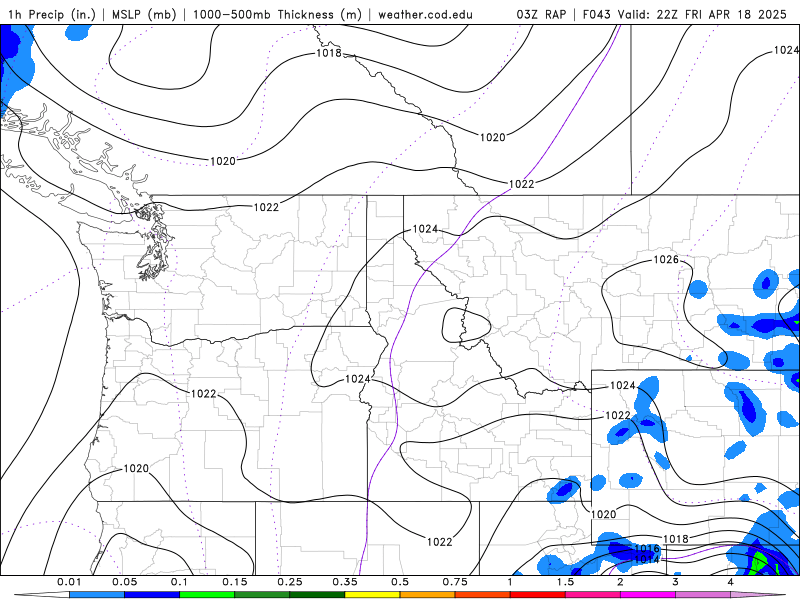Click the small closed isobar in western Montana

[466, 325]
